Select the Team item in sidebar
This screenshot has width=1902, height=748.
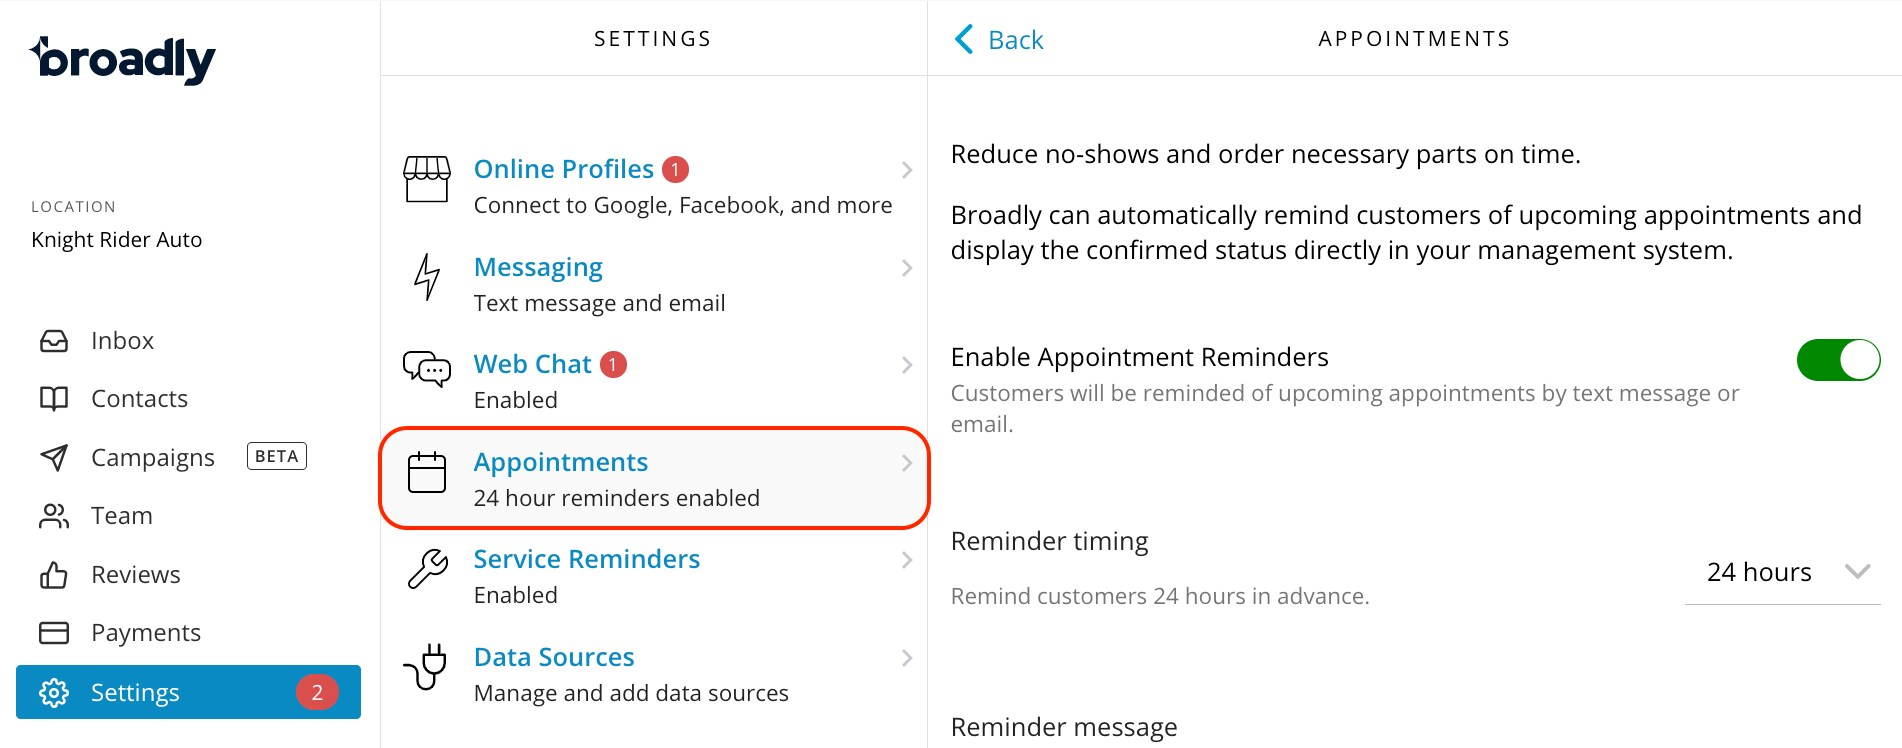click(x=121, y=516)
